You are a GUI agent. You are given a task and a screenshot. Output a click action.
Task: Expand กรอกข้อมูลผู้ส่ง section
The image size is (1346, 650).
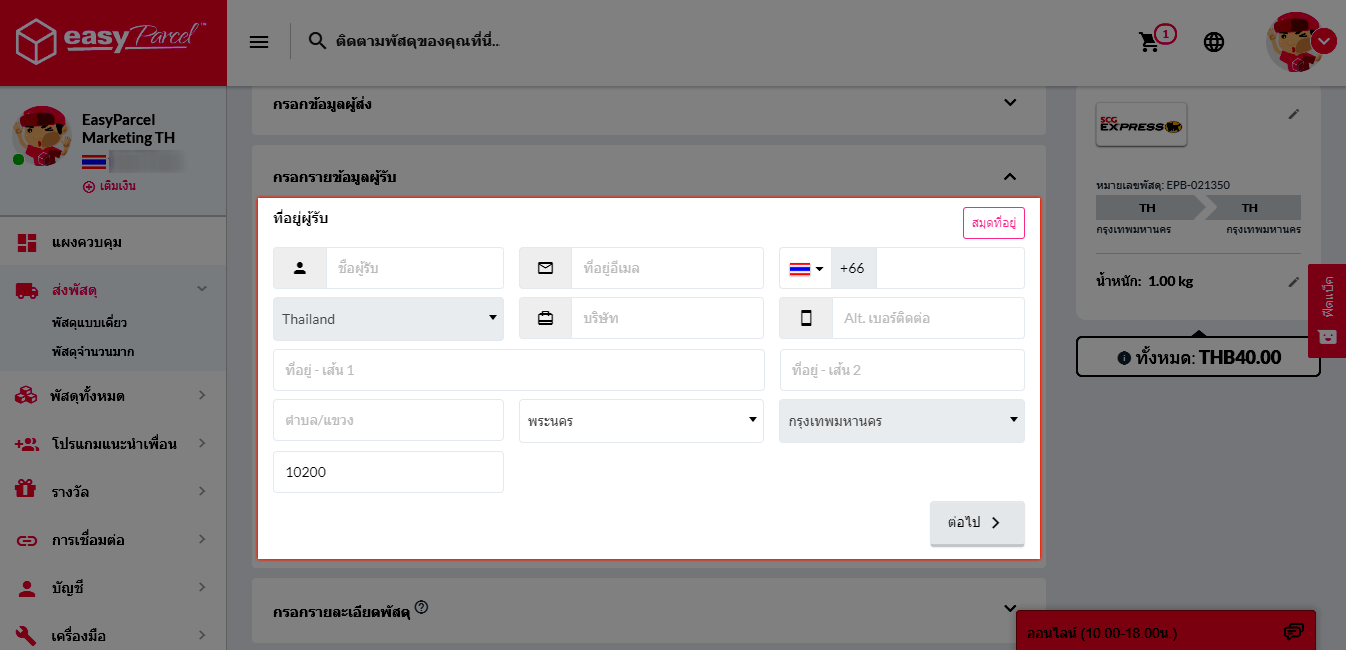(1010, 102)
